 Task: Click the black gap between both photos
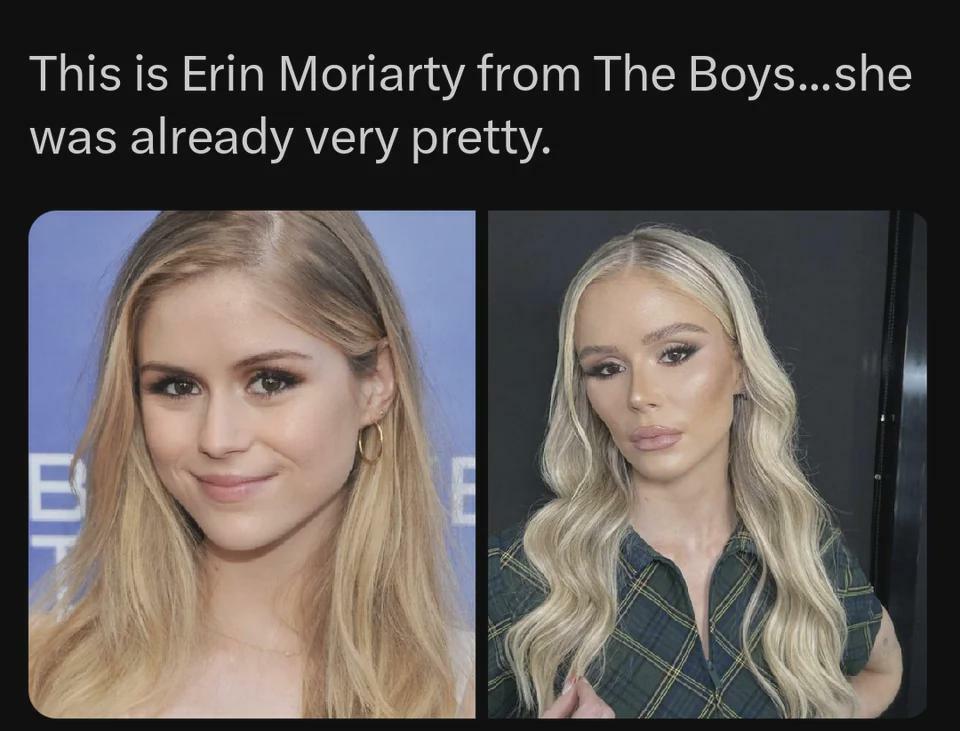[482, 464]
